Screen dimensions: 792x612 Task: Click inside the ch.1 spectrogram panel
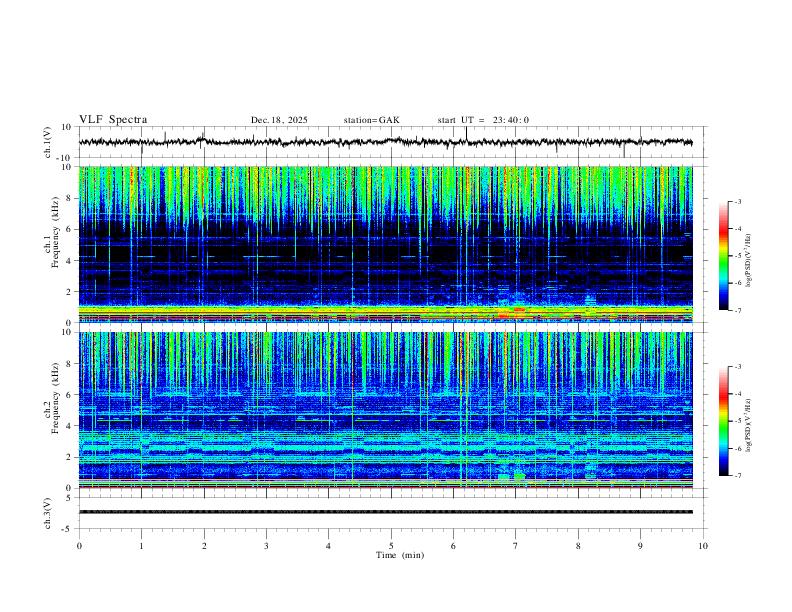(386, 244)
